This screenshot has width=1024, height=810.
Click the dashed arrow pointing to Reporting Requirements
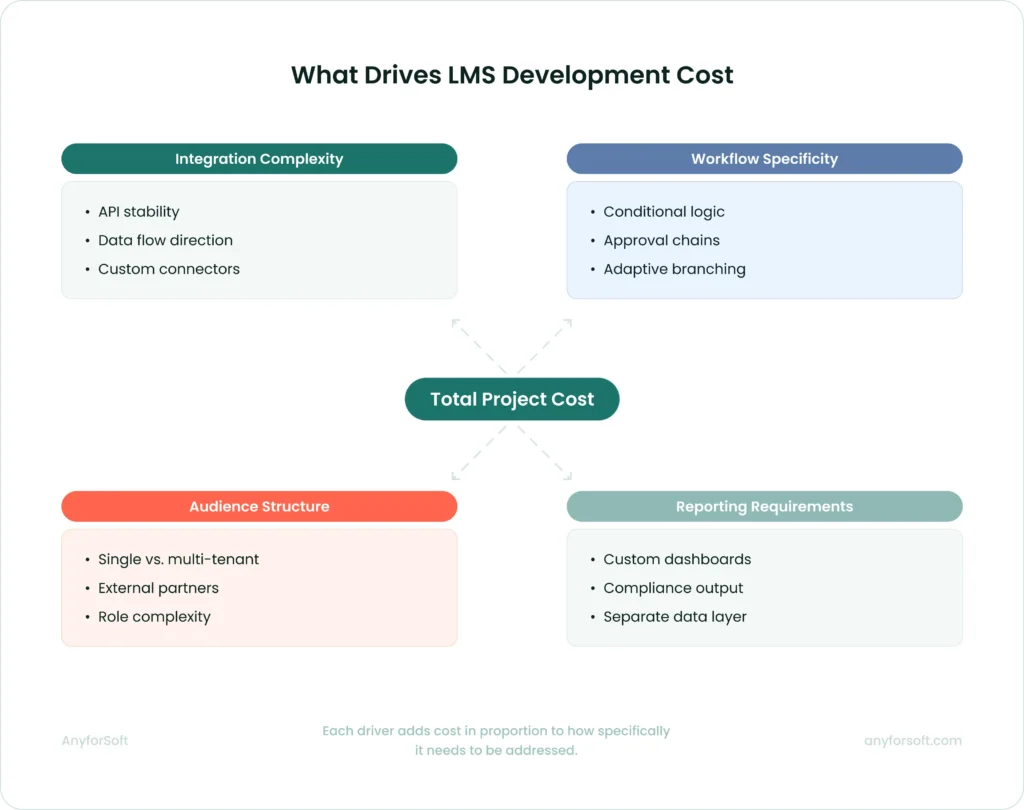[554, 461]
